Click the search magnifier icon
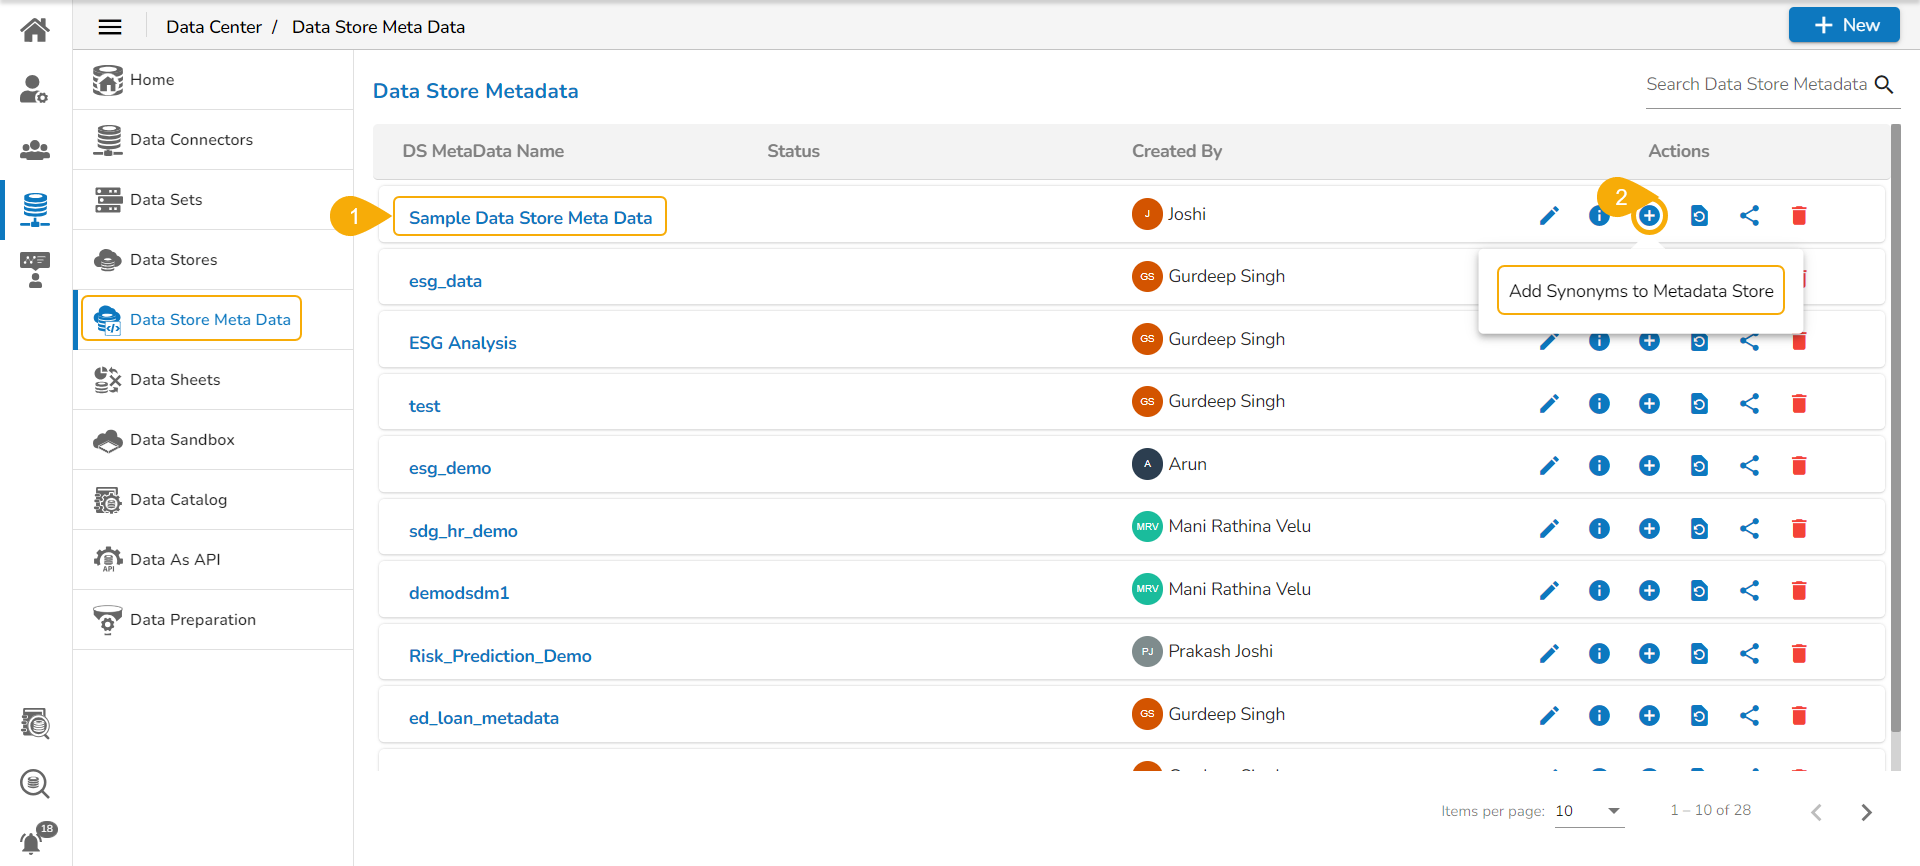The height and width of the screenshot is (866, 1920). coord(1884,85)
